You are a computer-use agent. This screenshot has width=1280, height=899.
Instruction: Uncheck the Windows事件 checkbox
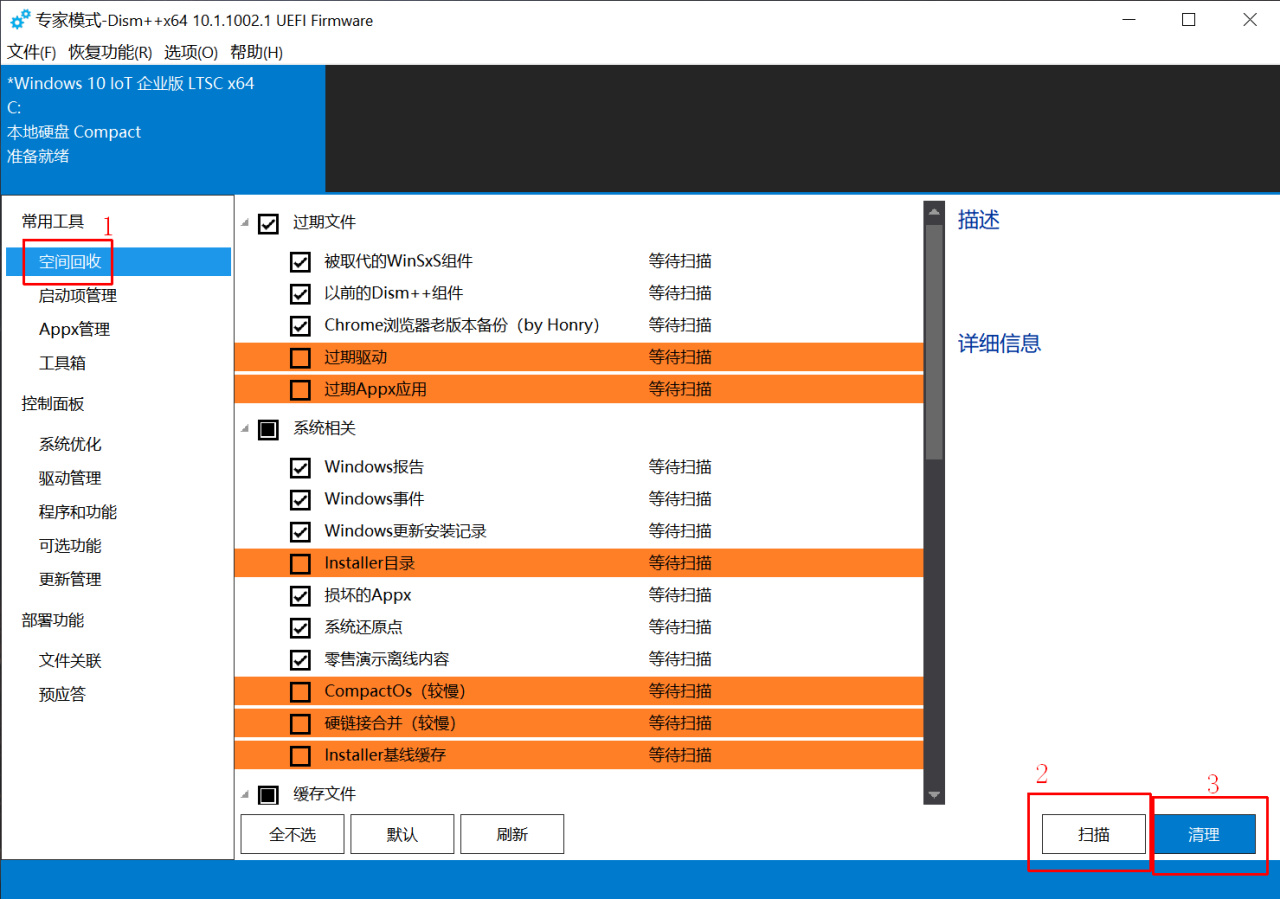[x=300, y=500]
